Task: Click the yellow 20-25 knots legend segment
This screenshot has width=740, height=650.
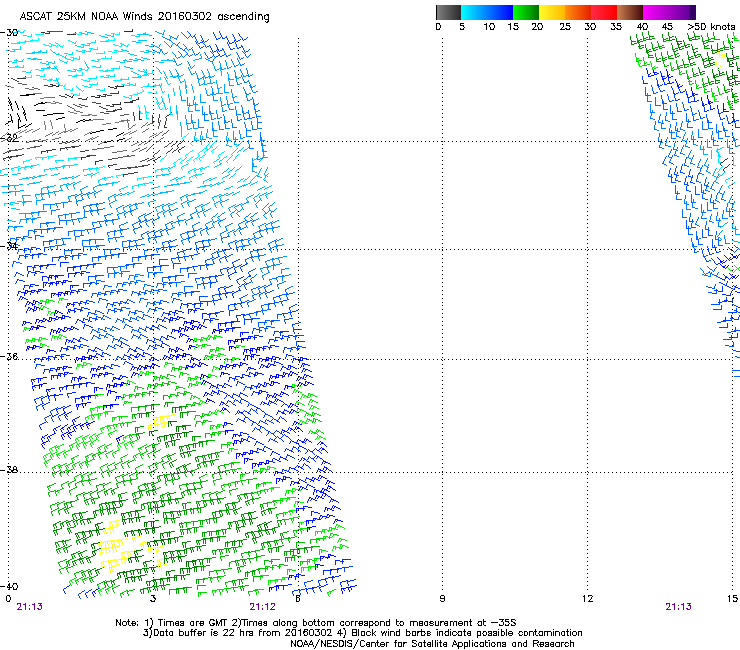Action: [x=552, y=12]
